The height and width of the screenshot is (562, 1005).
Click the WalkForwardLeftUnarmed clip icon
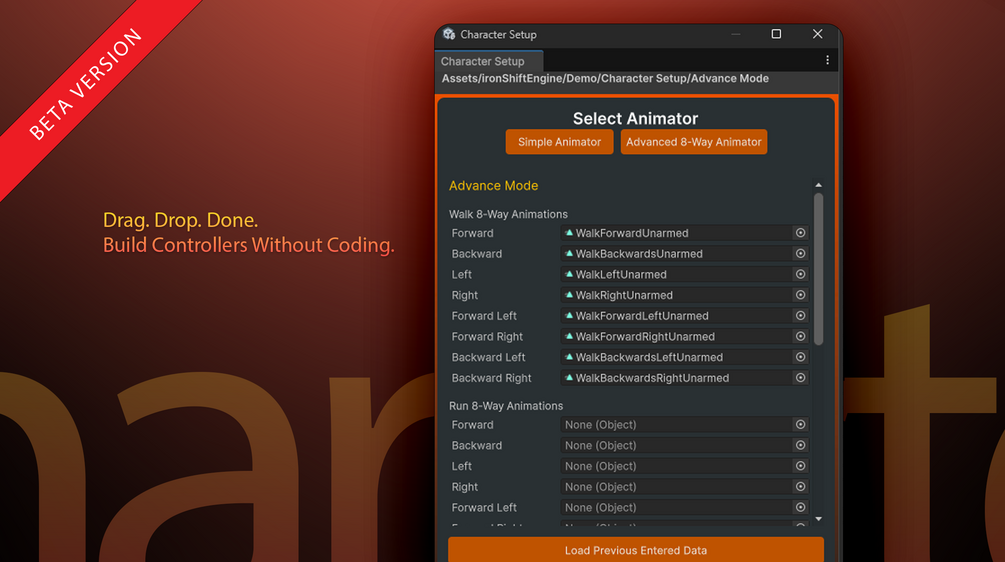click(569, 315)
